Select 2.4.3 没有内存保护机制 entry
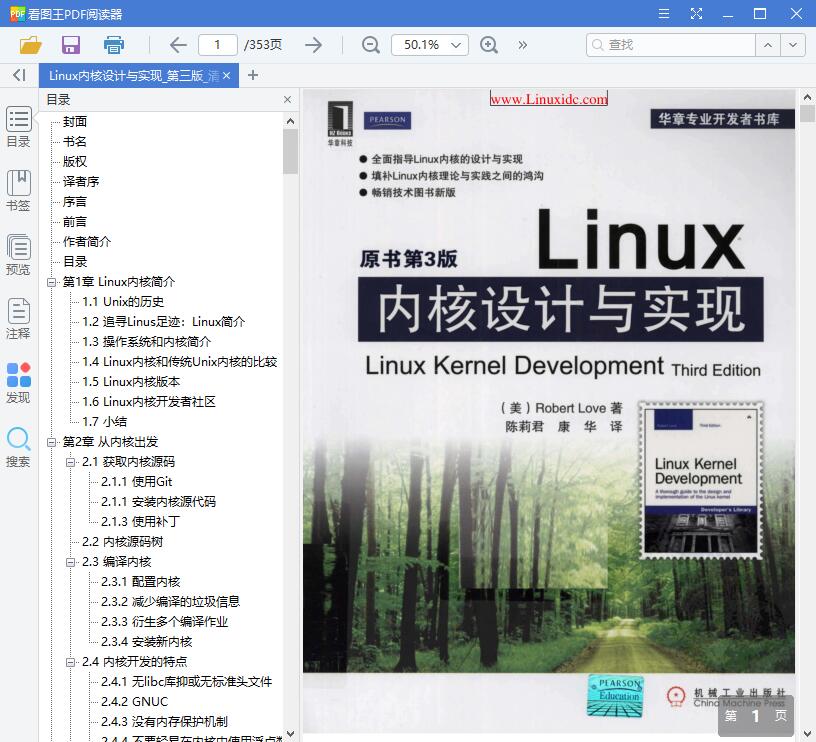Image resolution: width=816 pixels, height=742 pixels. (164, 722)
